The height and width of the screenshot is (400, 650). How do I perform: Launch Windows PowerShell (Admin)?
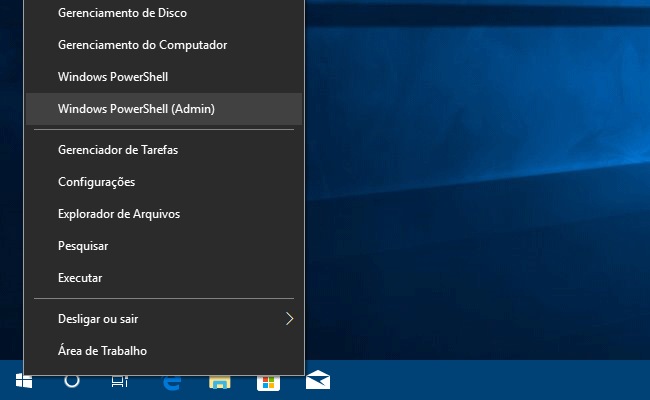click(164, 109)
